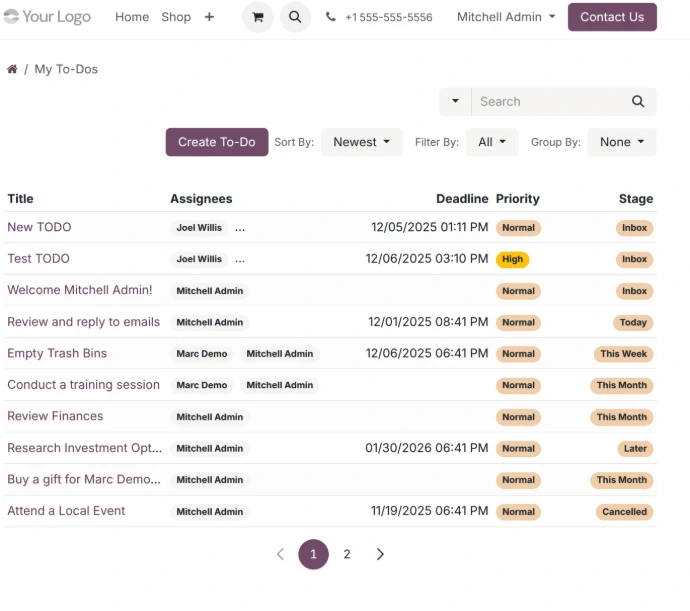This screenshot has height=611, width=690.
Task: Click the home icon in breadcrumb
Action: tap(12, 69)
